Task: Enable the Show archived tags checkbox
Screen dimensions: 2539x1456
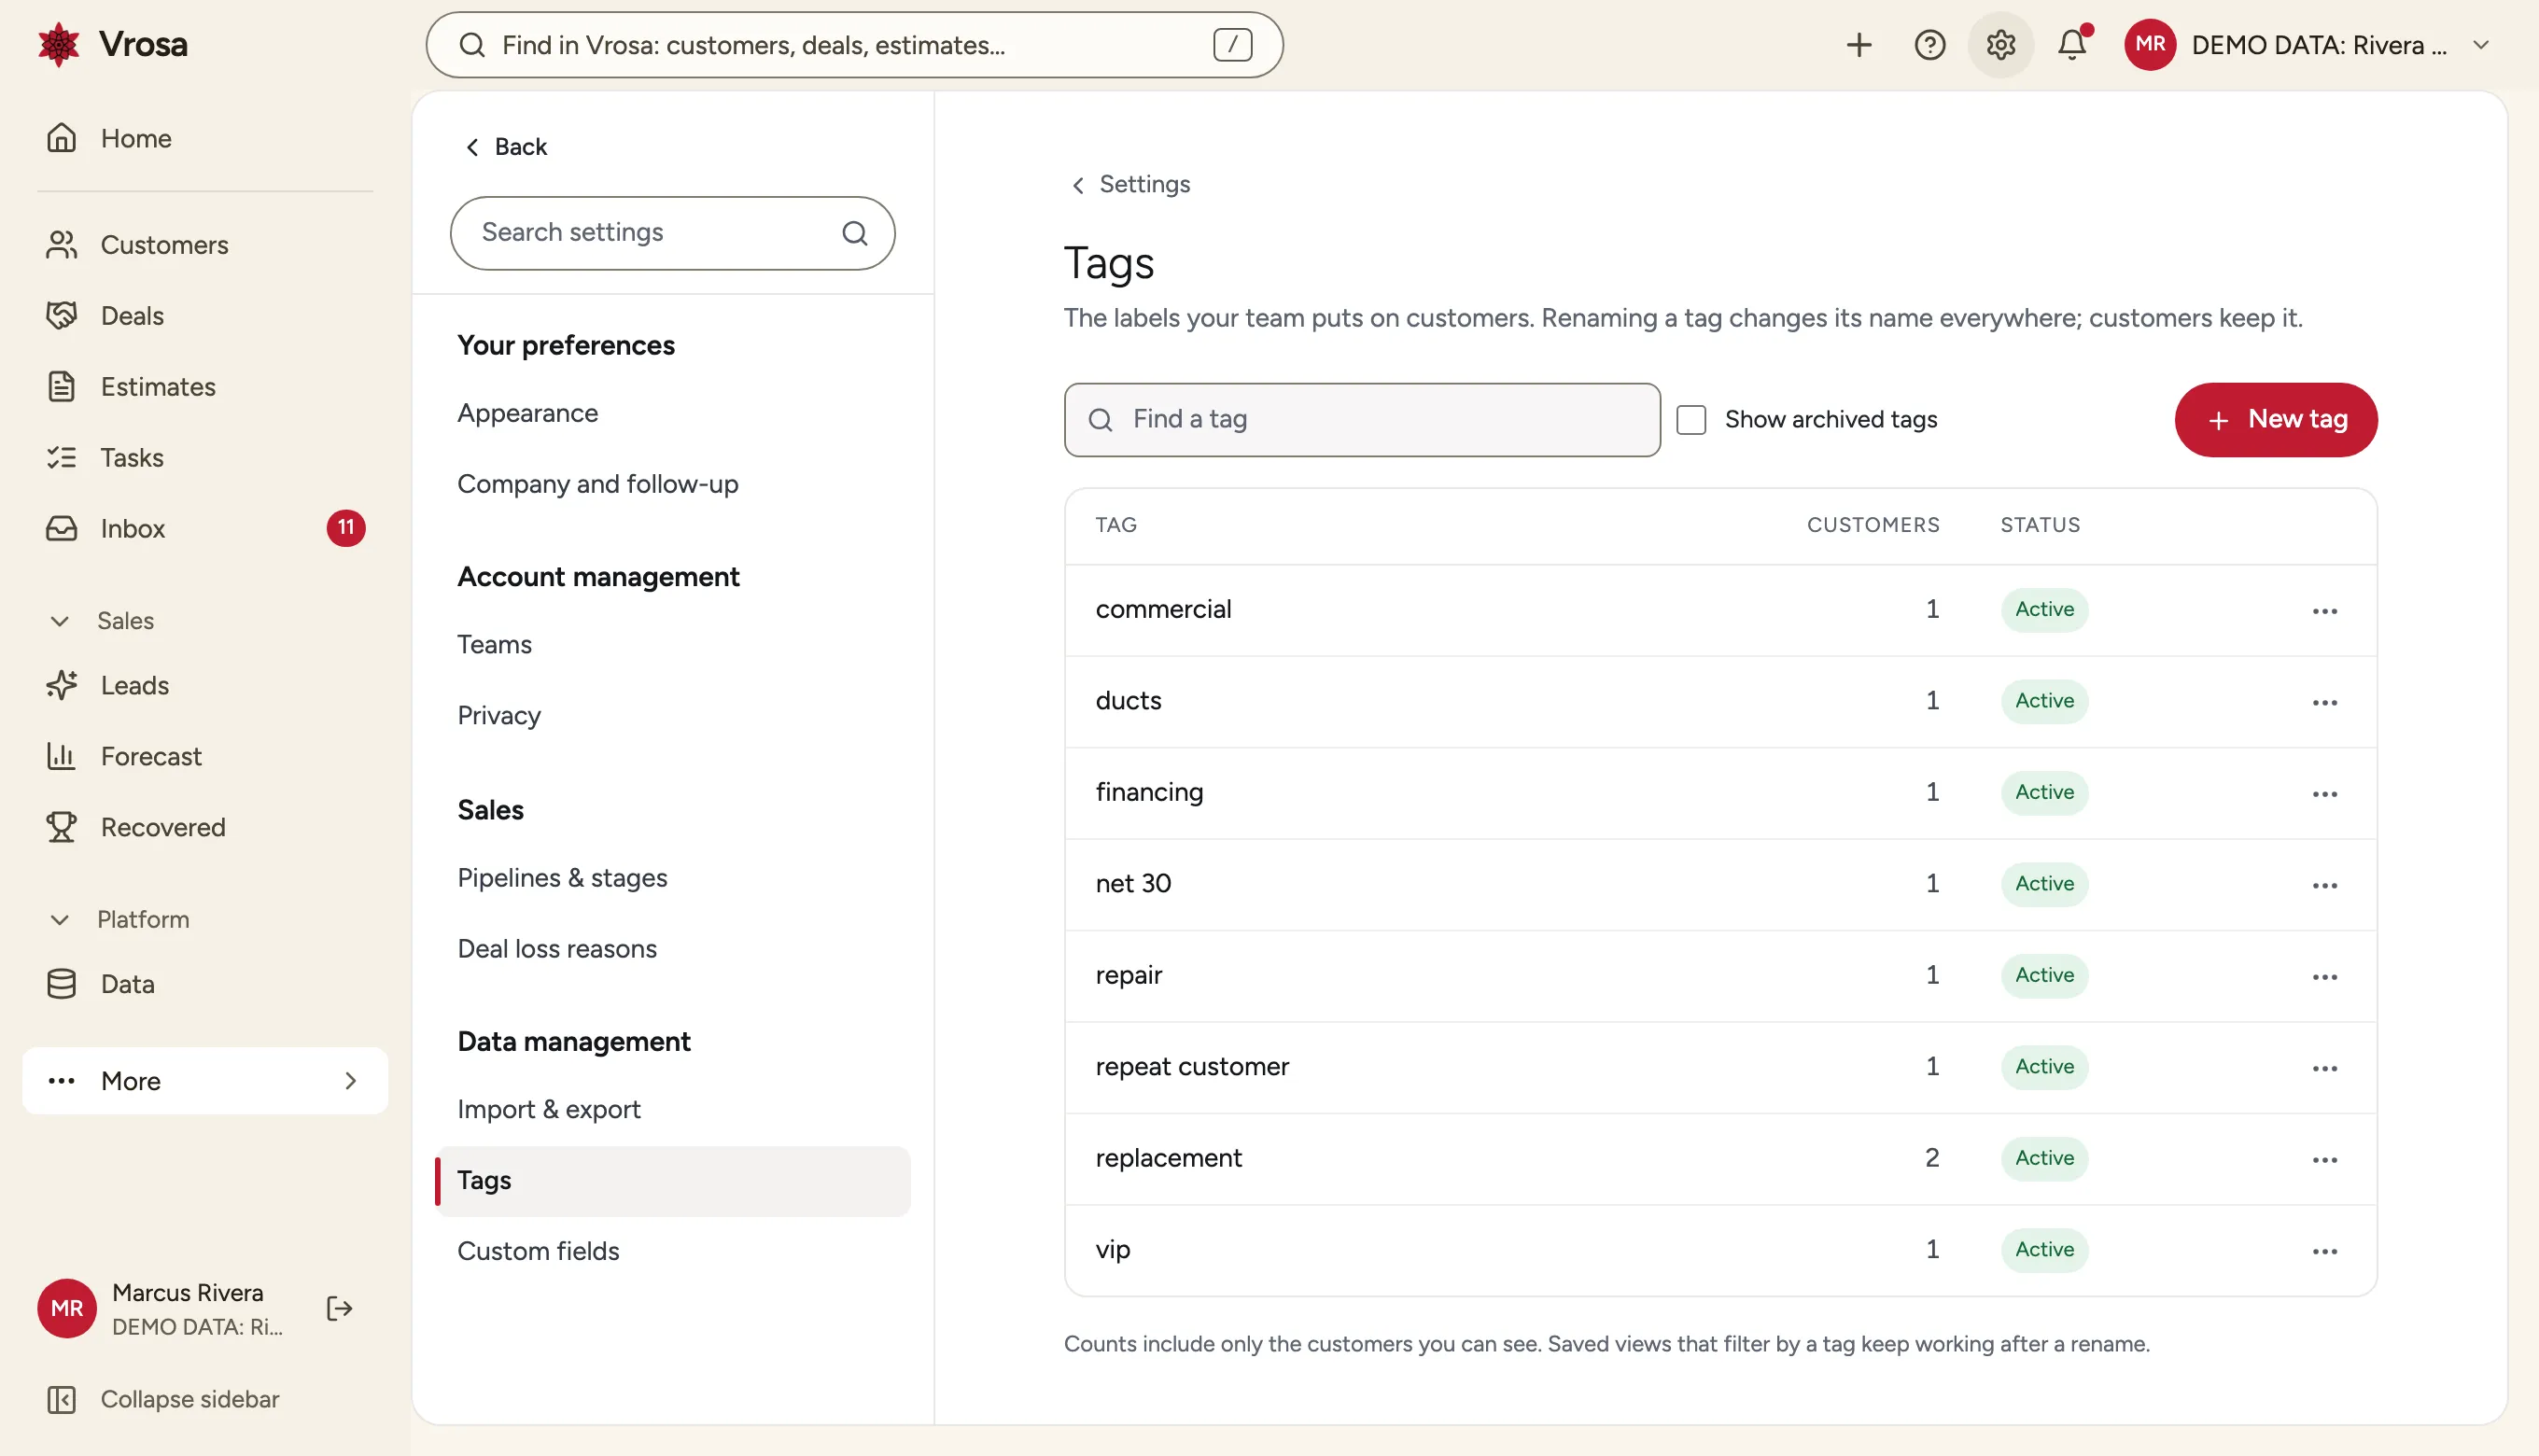Action: point(1690,420)
